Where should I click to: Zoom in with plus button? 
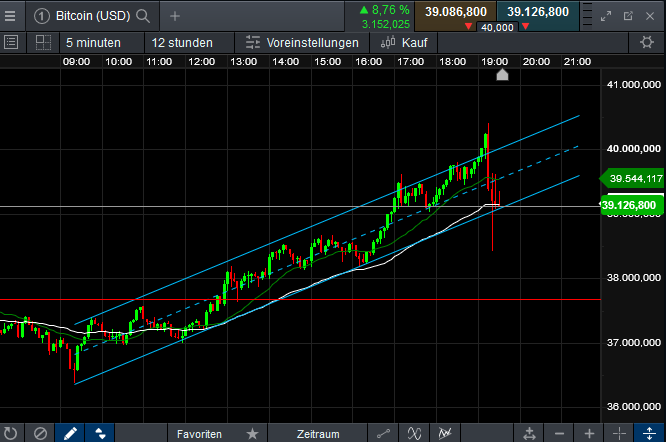(x=589, y=434)
